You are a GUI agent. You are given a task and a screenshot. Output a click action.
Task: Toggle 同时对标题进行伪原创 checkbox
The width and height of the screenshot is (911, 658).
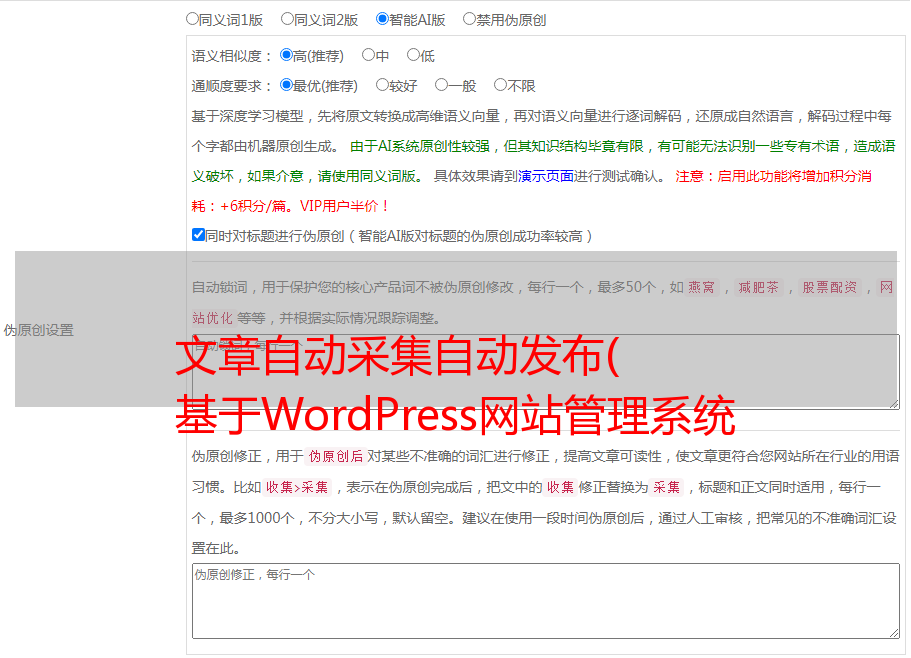198,235
